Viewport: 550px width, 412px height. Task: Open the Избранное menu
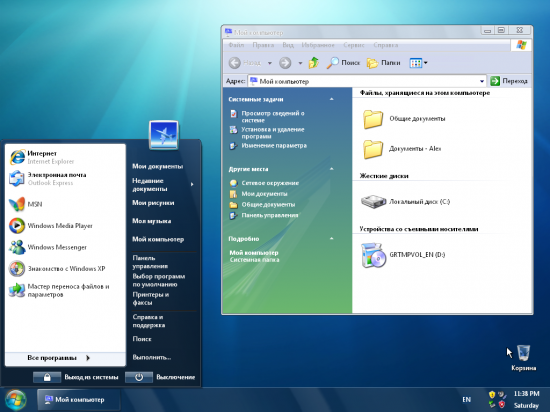point(318,45)
